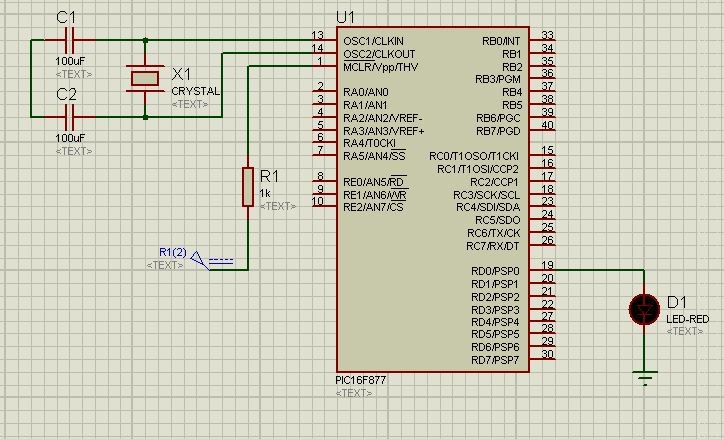
Task: Select the 100uF value under C1
Action: [x=70, y=62]
